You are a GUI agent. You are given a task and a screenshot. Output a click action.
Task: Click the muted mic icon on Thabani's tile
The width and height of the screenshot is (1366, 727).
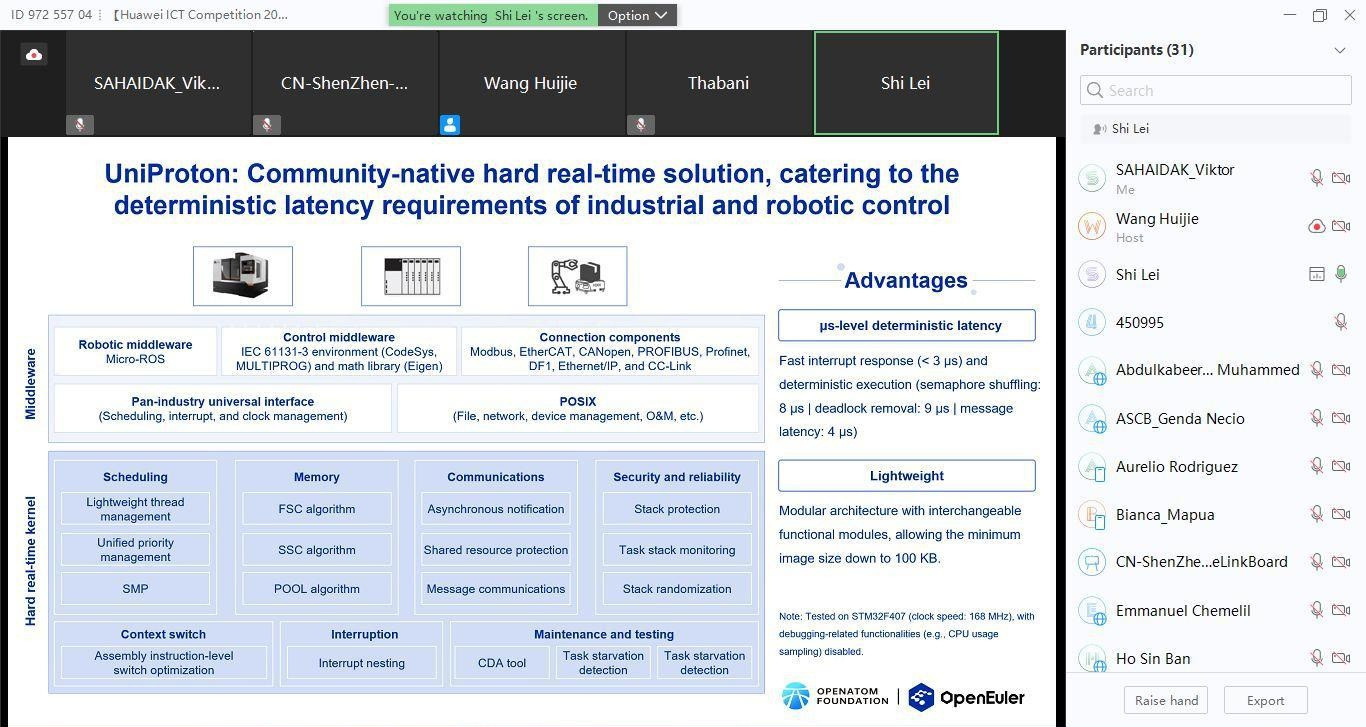tap(641, 125)
